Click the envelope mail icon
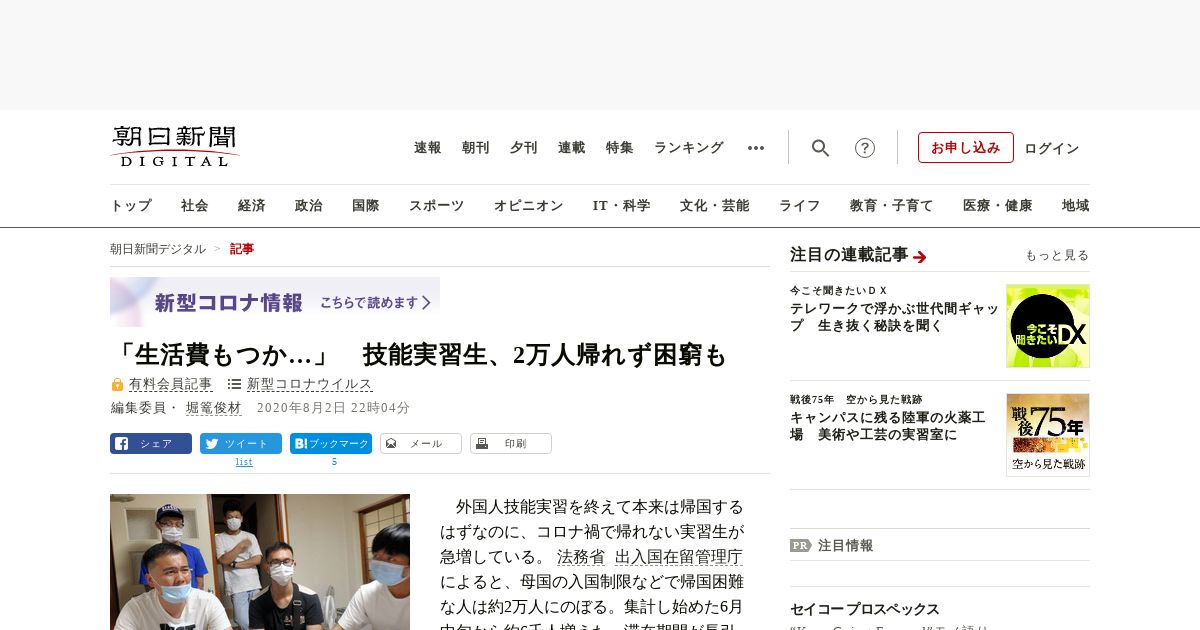 (x=391, y=443)
